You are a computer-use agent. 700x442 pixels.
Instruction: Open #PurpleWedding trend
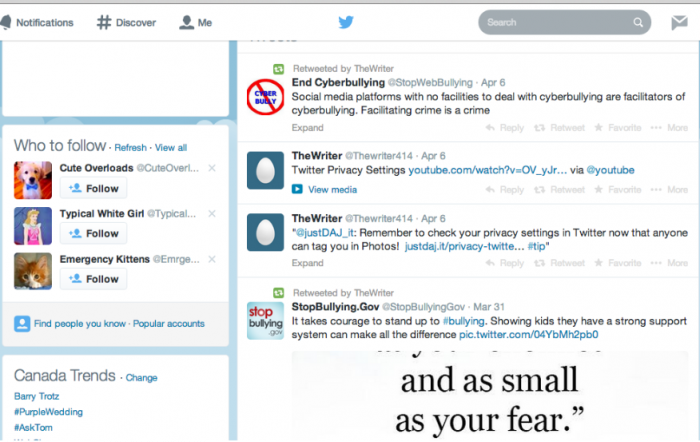pos(48,412)
